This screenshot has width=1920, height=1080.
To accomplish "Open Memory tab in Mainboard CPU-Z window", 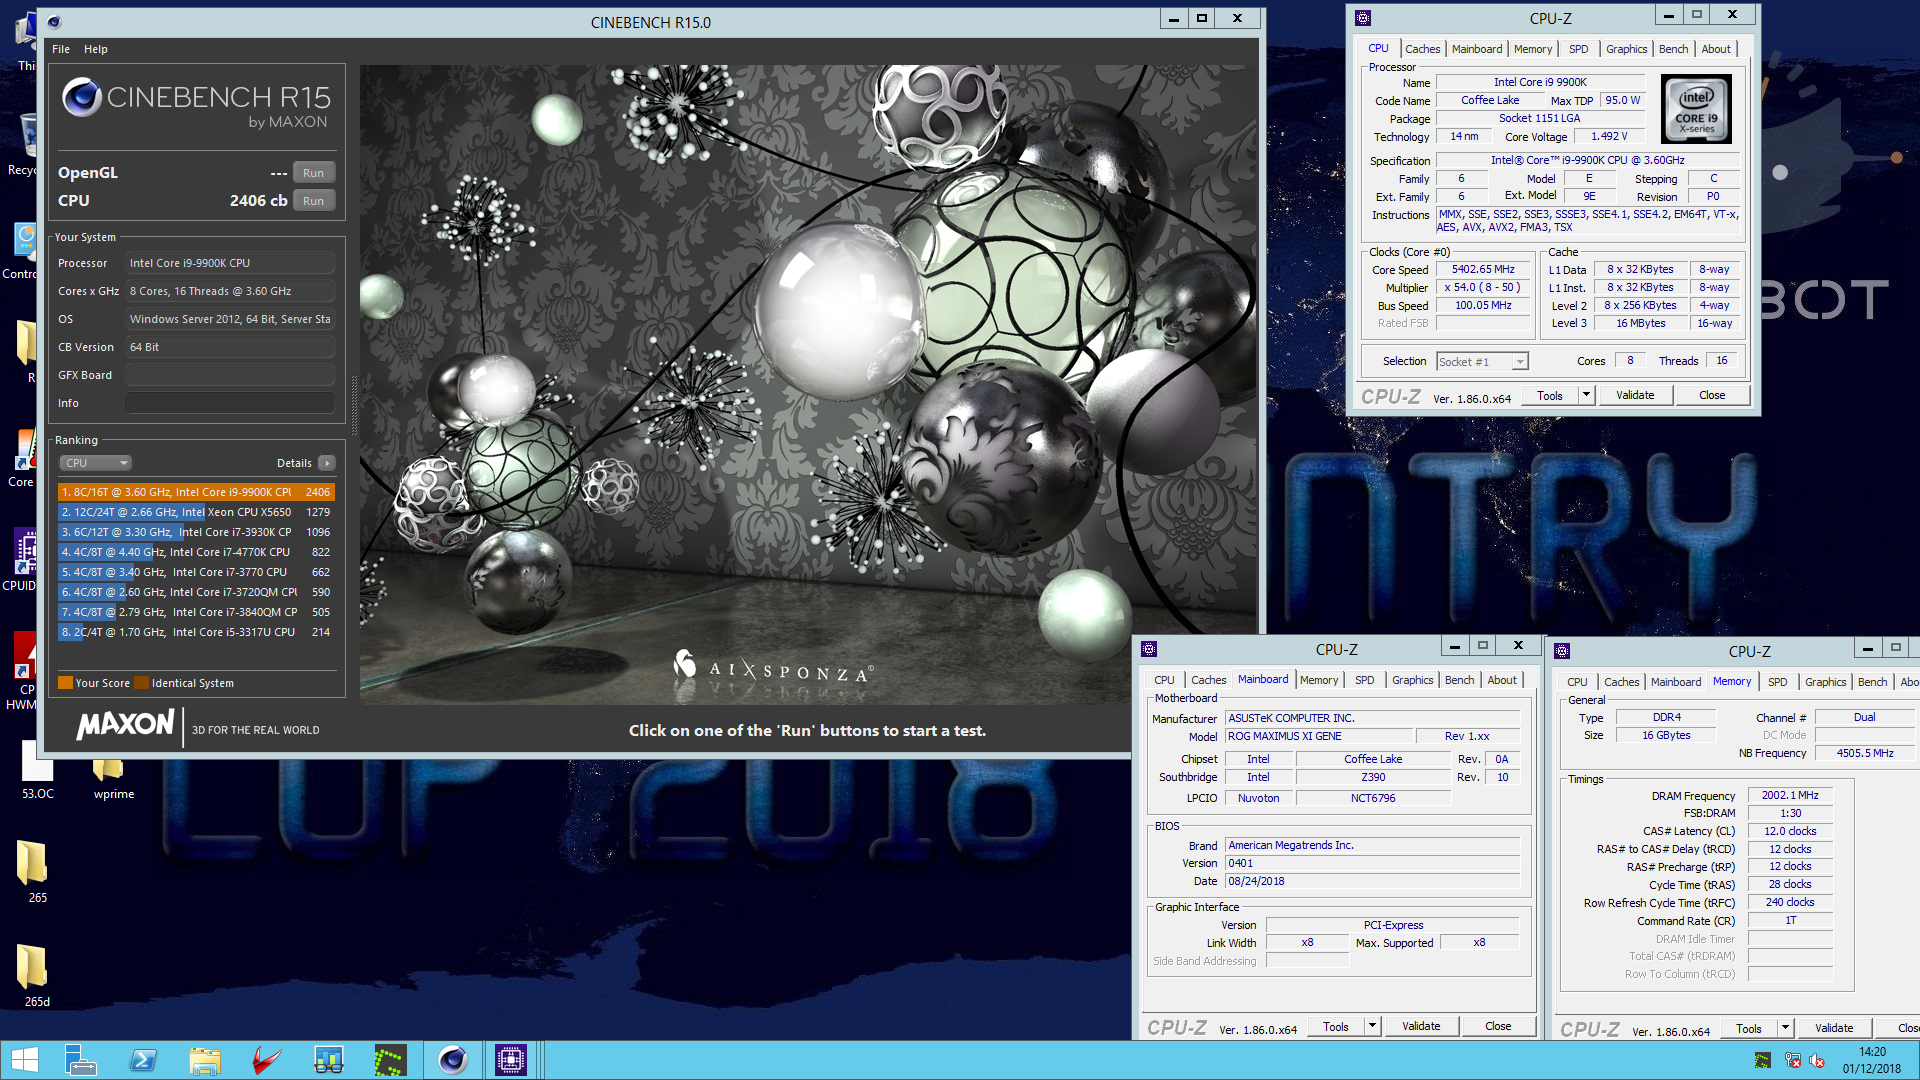I will pos(1319,680).
